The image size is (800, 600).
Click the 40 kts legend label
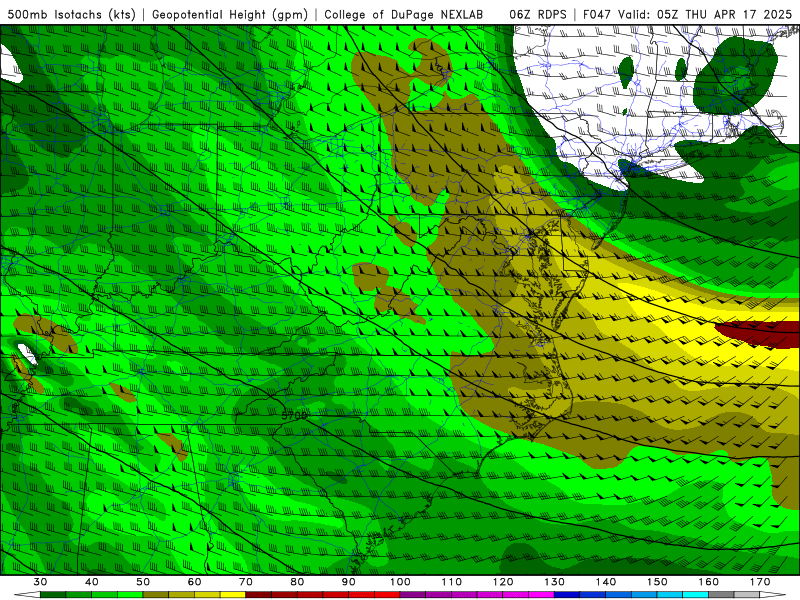[91, 582]
